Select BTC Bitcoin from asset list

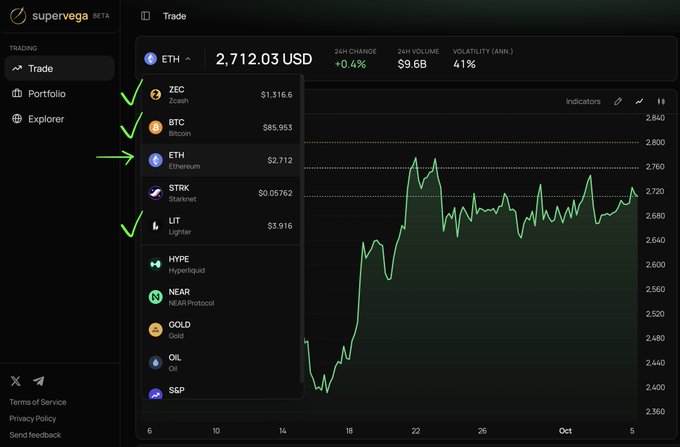pos(221,127)
